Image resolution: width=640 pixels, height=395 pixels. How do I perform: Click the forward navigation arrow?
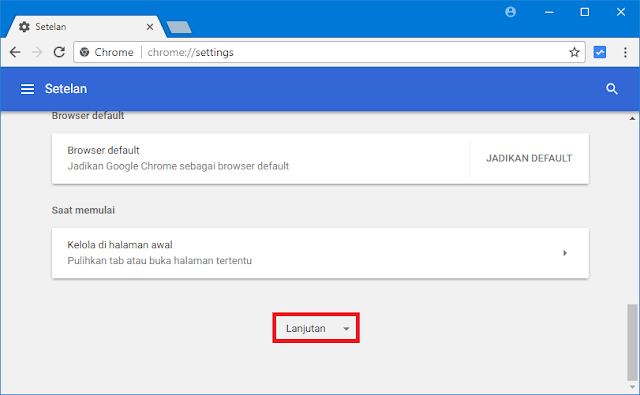coord(37,52)
